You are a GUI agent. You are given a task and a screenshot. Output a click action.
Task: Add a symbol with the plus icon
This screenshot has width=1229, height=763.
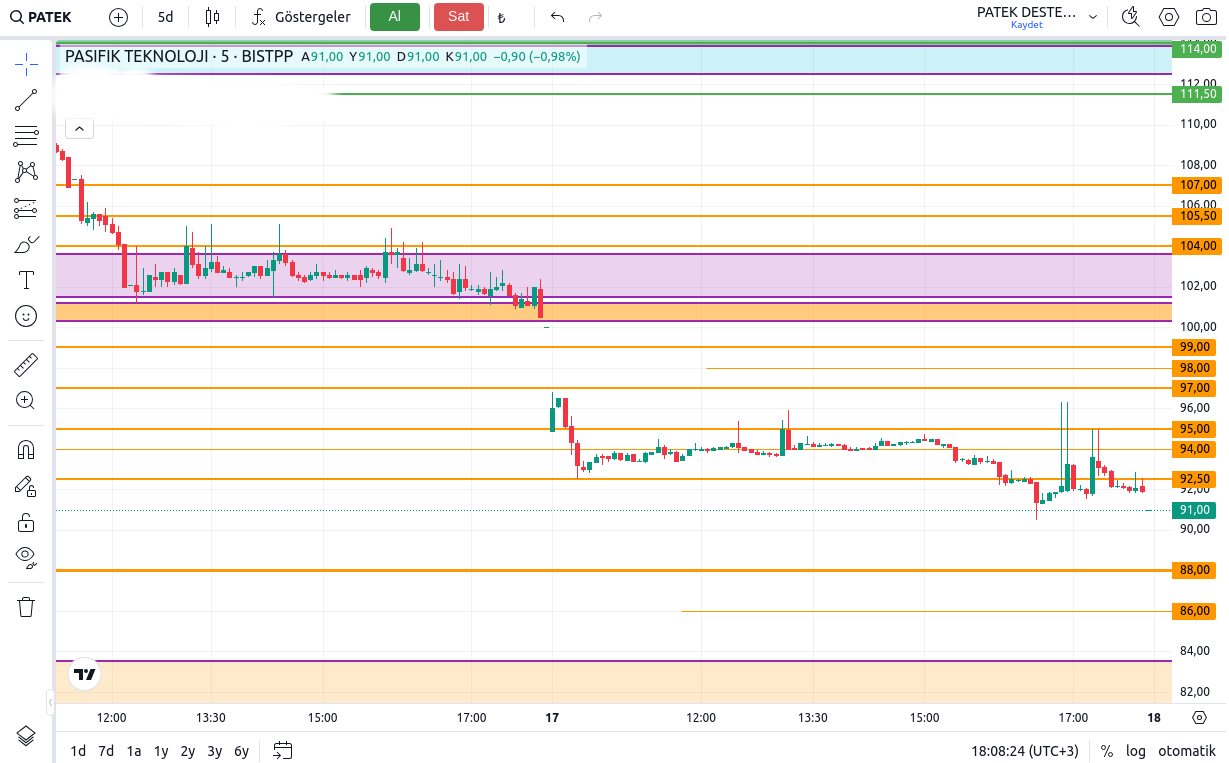(118, 17)
